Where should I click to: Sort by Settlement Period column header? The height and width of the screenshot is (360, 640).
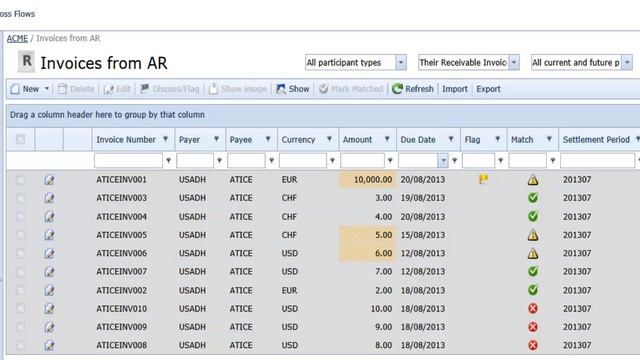pyautogui.click(x=596, y=140)
